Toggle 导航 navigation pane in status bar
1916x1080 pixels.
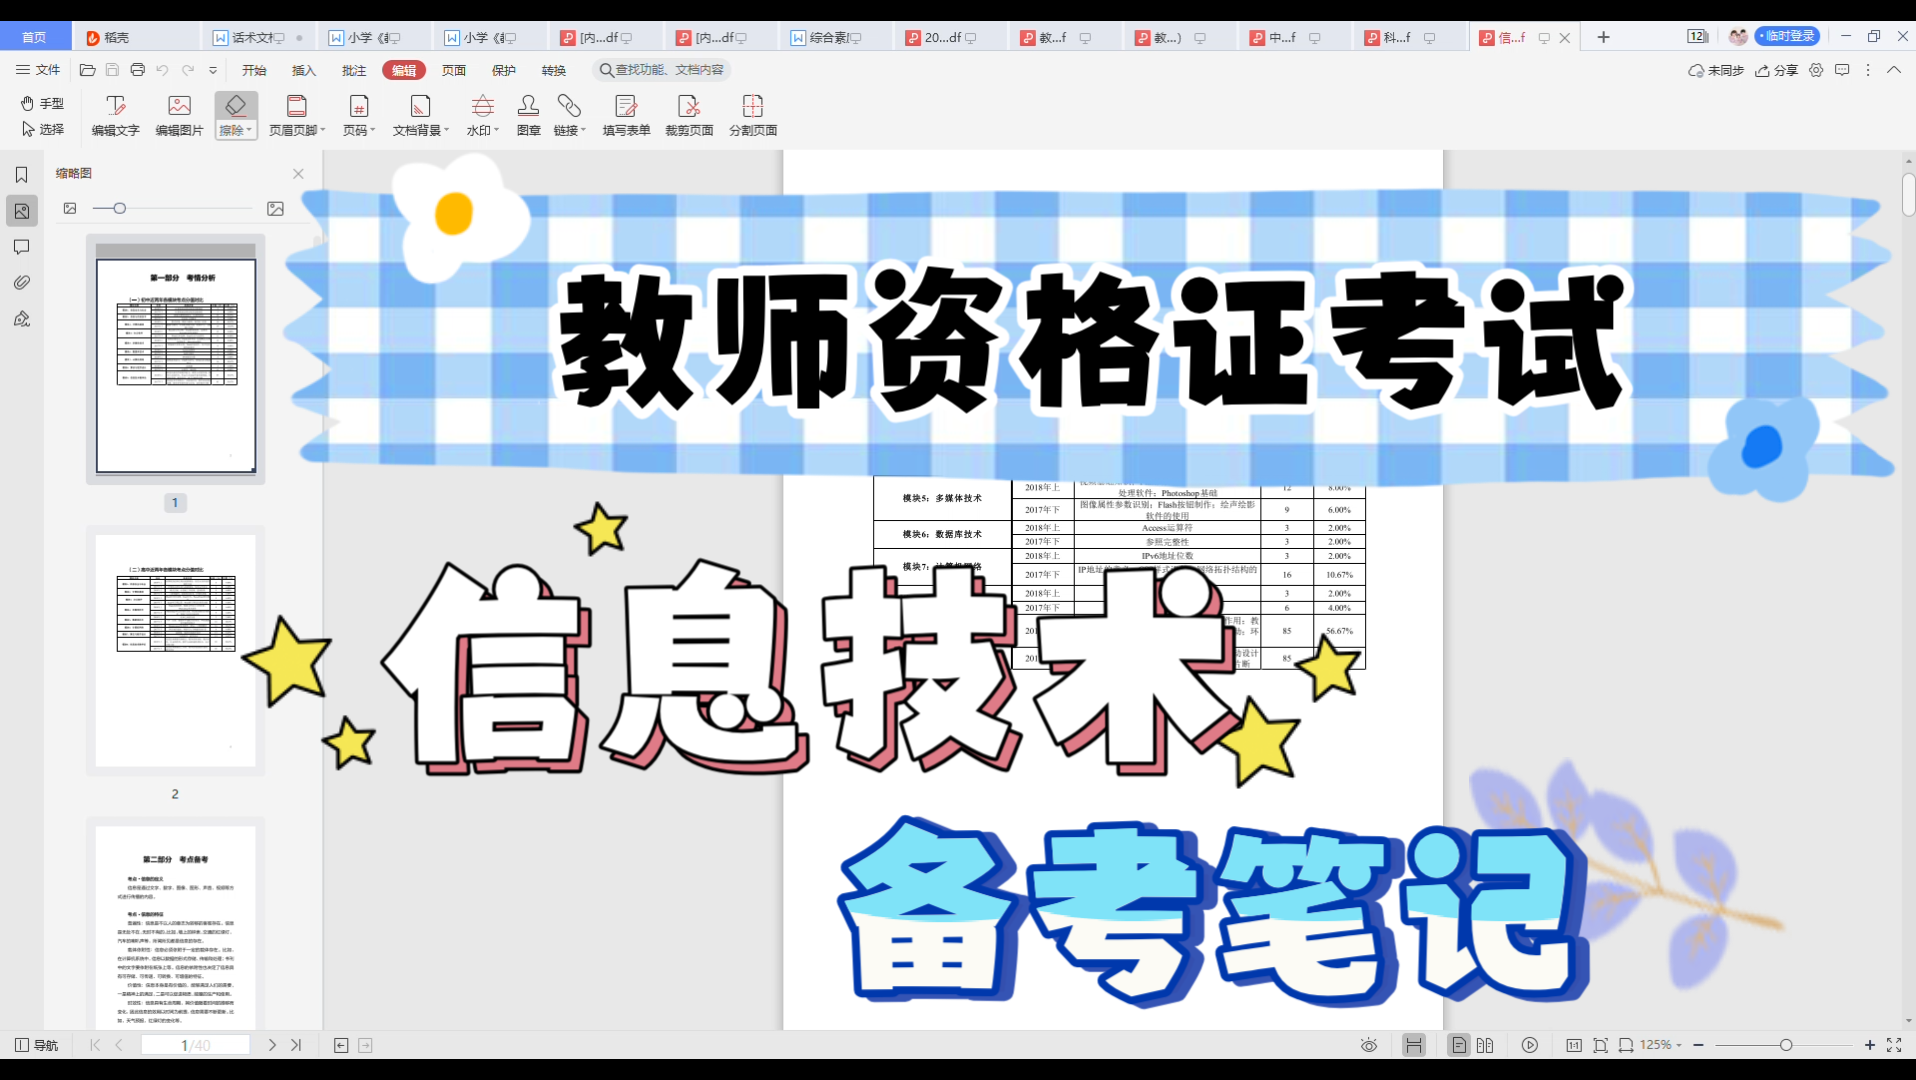(36, 1045)
